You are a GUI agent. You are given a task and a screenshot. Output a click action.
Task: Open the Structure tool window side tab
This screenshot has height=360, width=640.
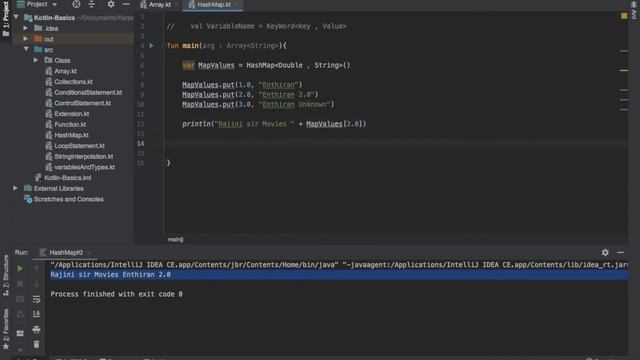(6, 275)
